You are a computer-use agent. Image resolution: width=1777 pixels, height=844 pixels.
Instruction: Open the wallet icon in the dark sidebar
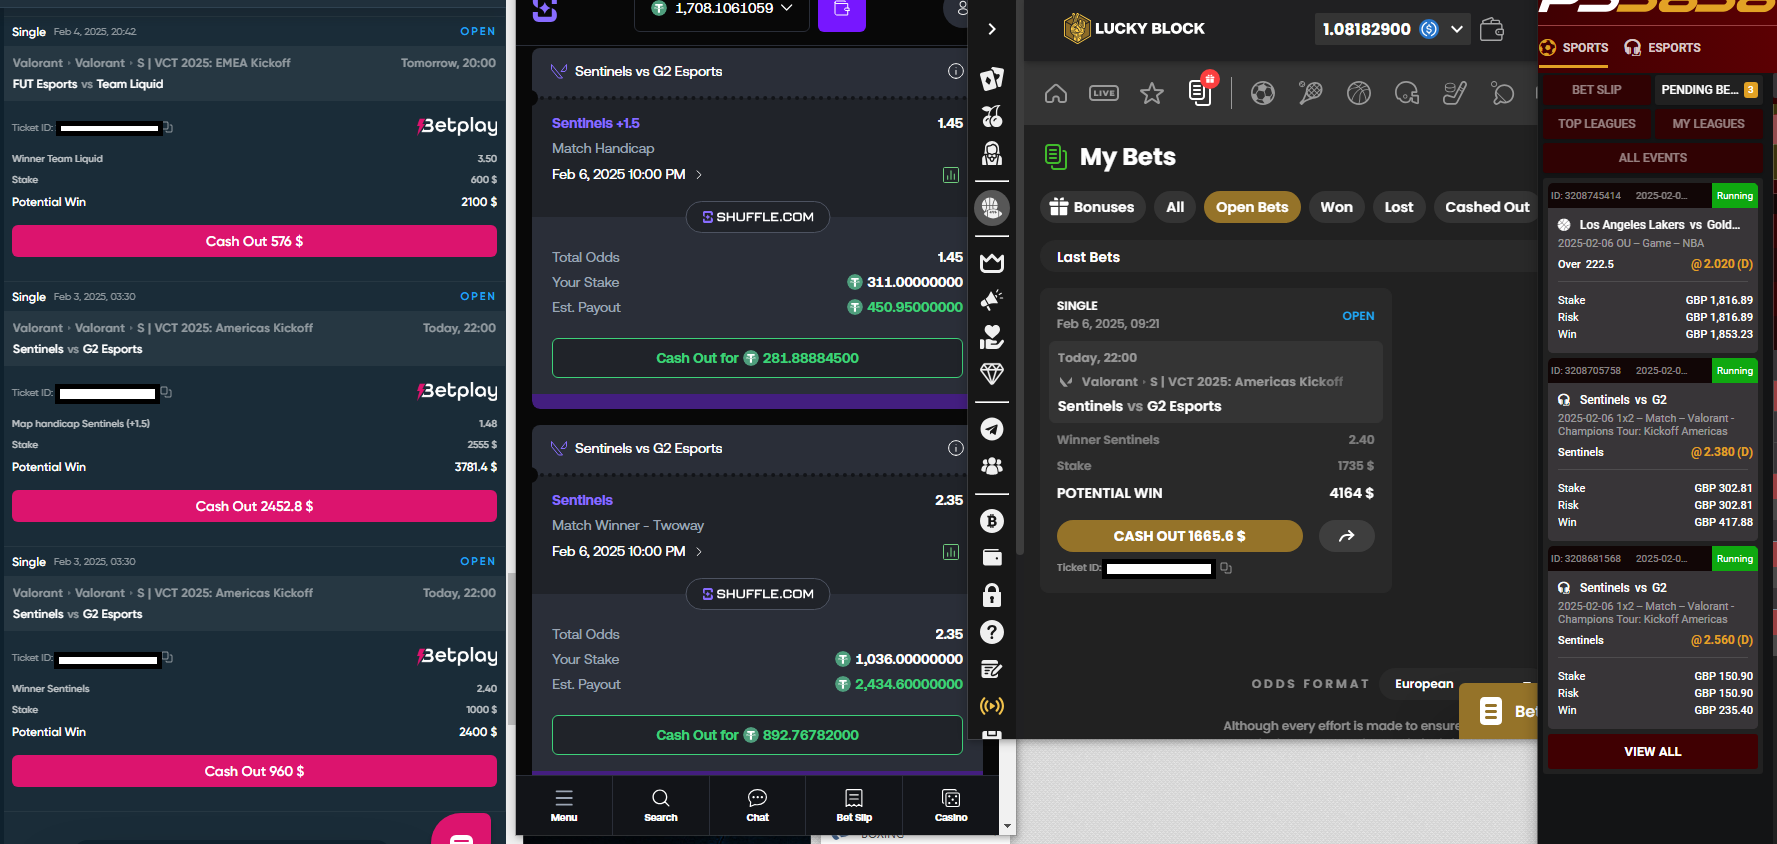coord(991,558)
